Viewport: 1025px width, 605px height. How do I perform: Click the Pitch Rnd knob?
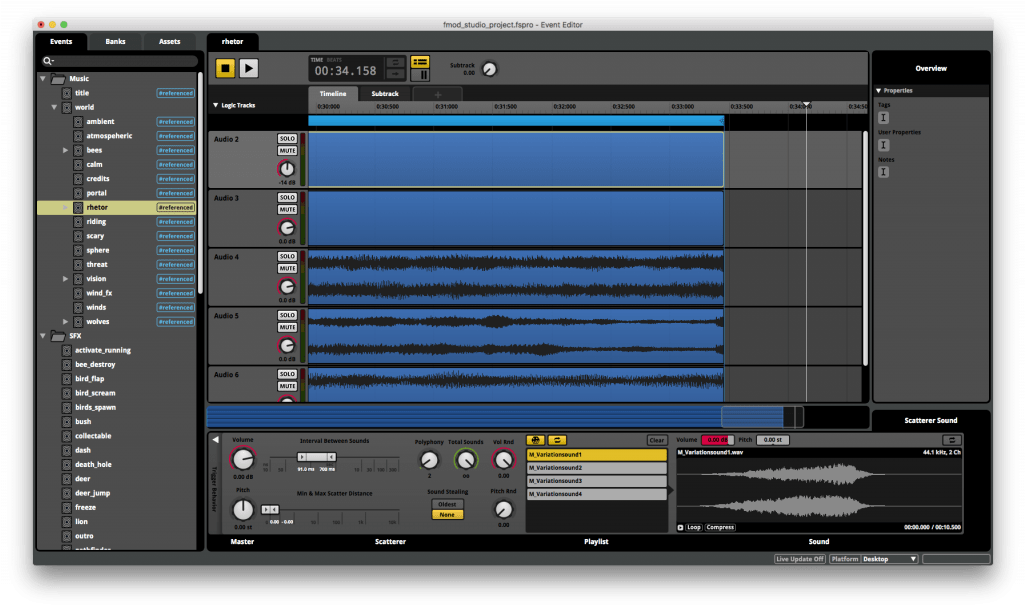(503, 510)
